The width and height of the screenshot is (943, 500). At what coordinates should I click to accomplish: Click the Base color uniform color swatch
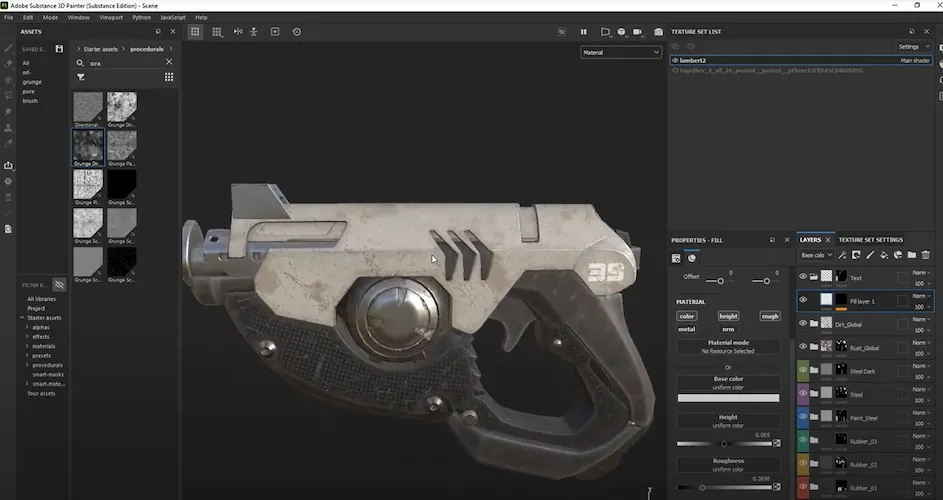pos(728,398)
